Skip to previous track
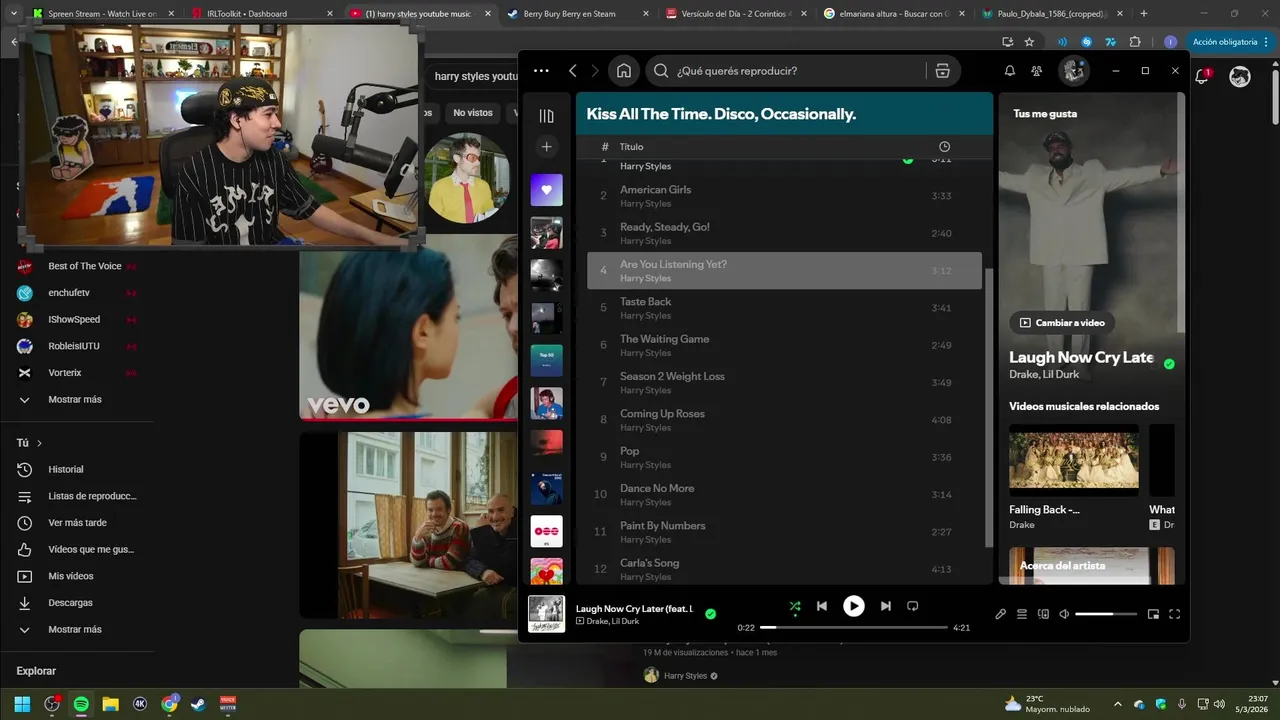The width and height of the screenshot is (1280, 720). click(x=822, y=606)
